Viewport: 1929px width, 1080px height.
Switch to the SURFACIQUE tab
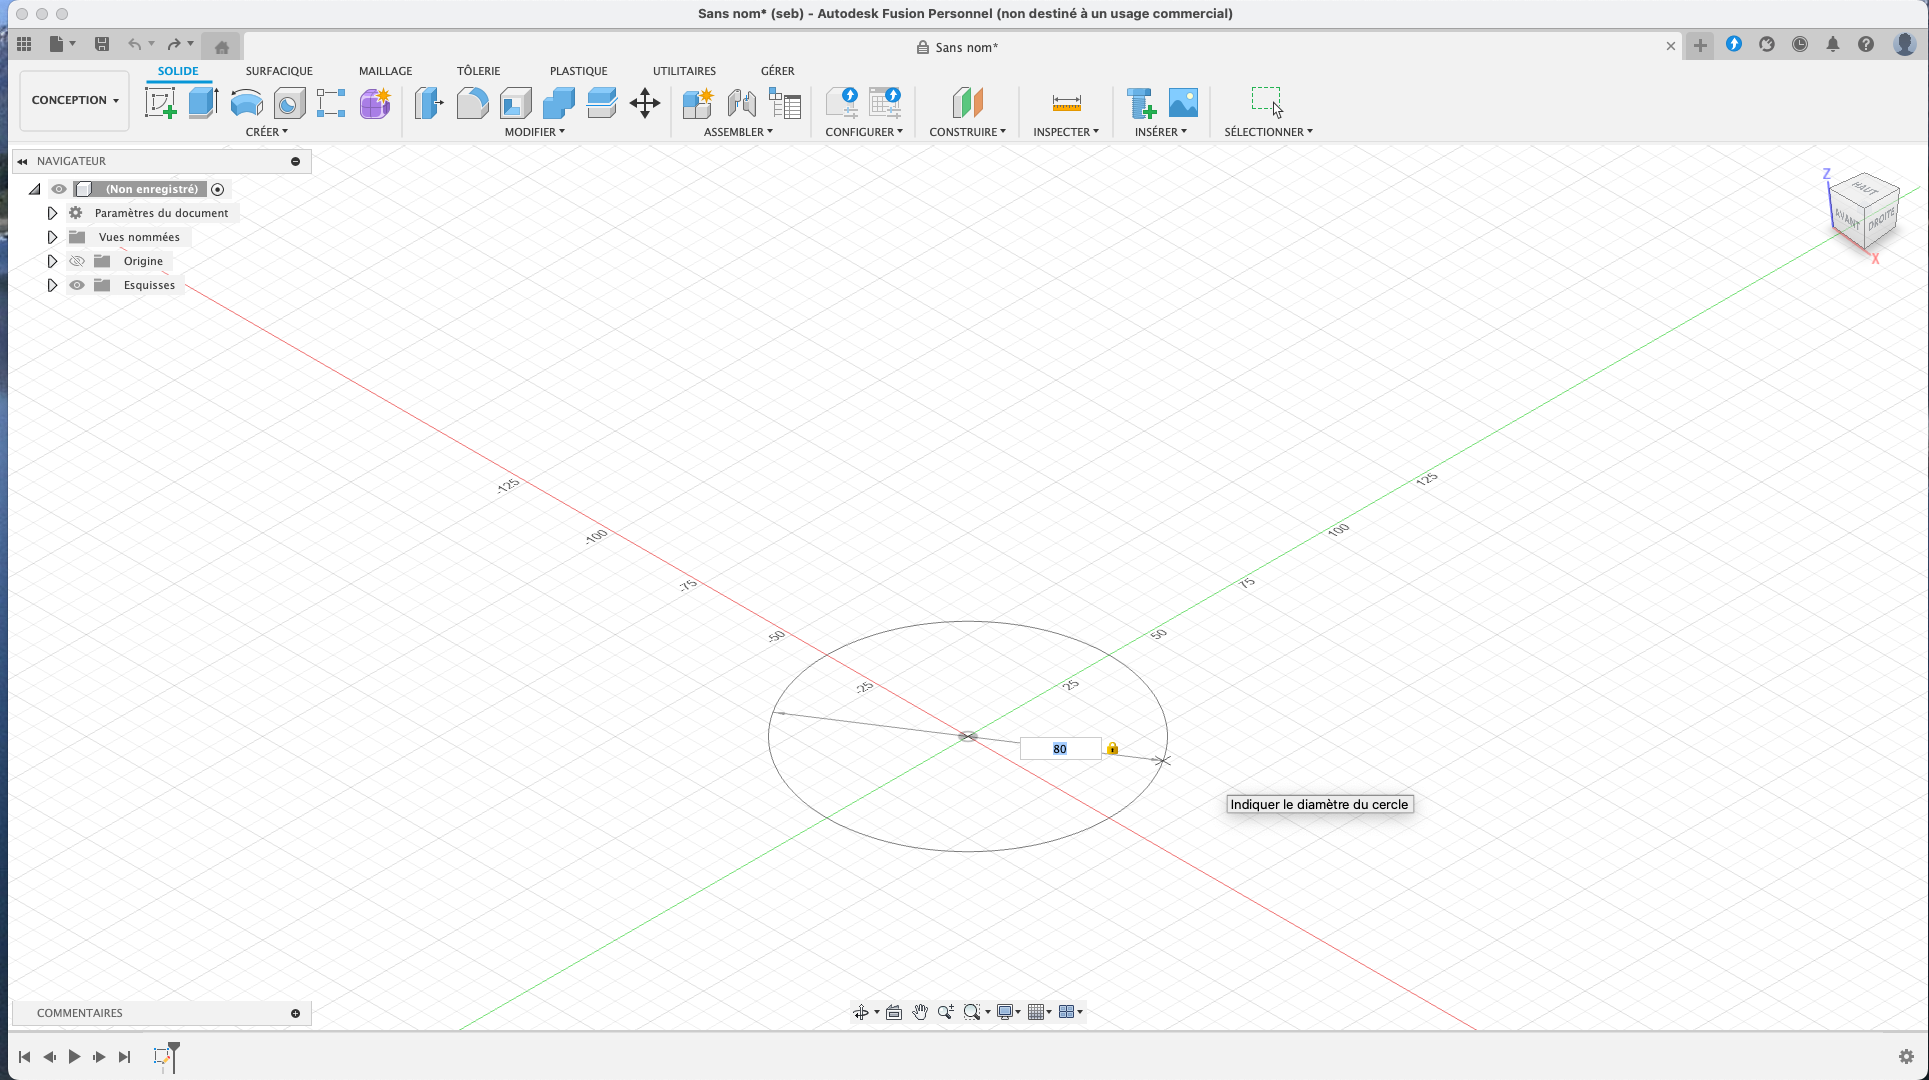coord(279,71)
